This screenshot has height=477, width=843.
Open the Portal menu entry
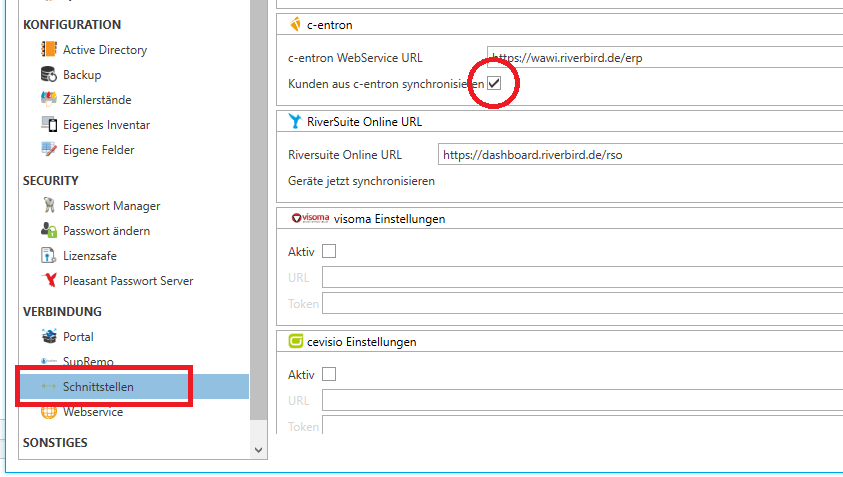(x=78, y=337)
